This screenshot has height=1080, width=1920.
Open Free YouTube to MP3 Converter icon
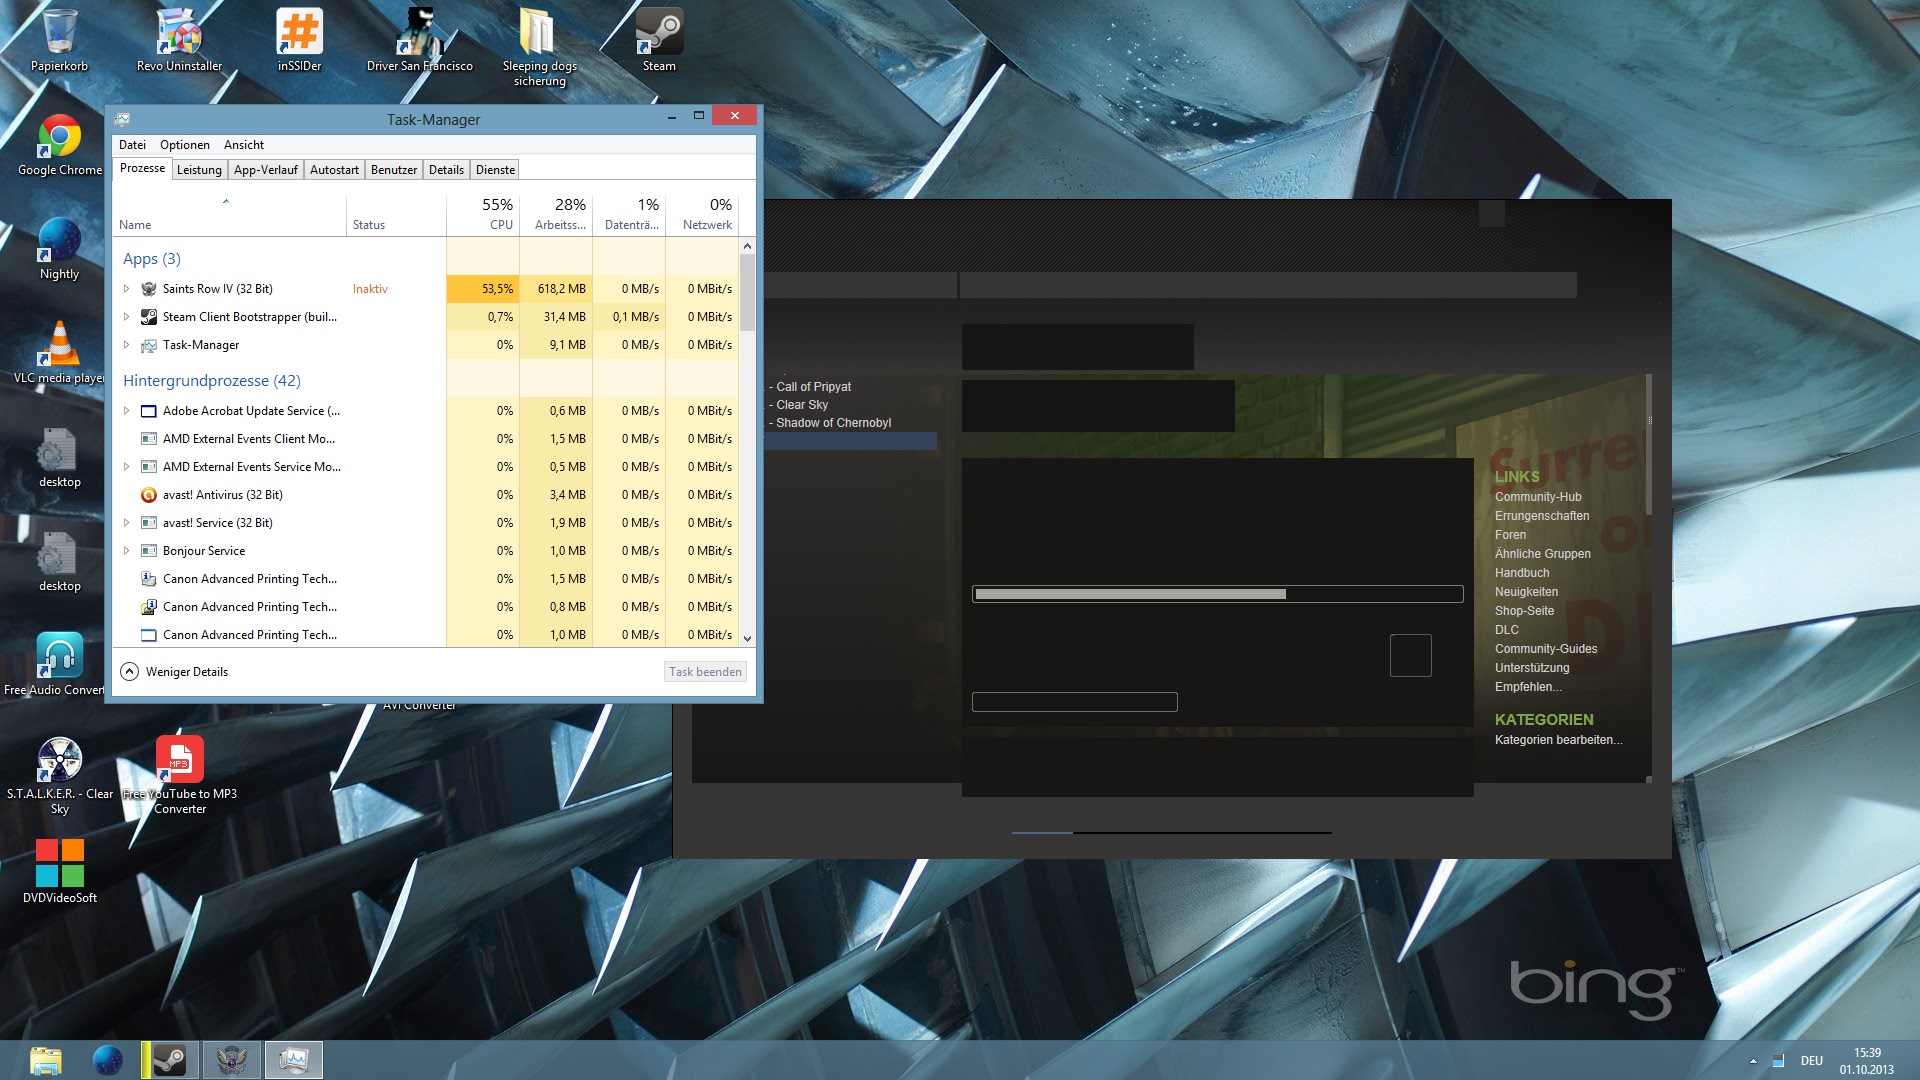[180, 760]
